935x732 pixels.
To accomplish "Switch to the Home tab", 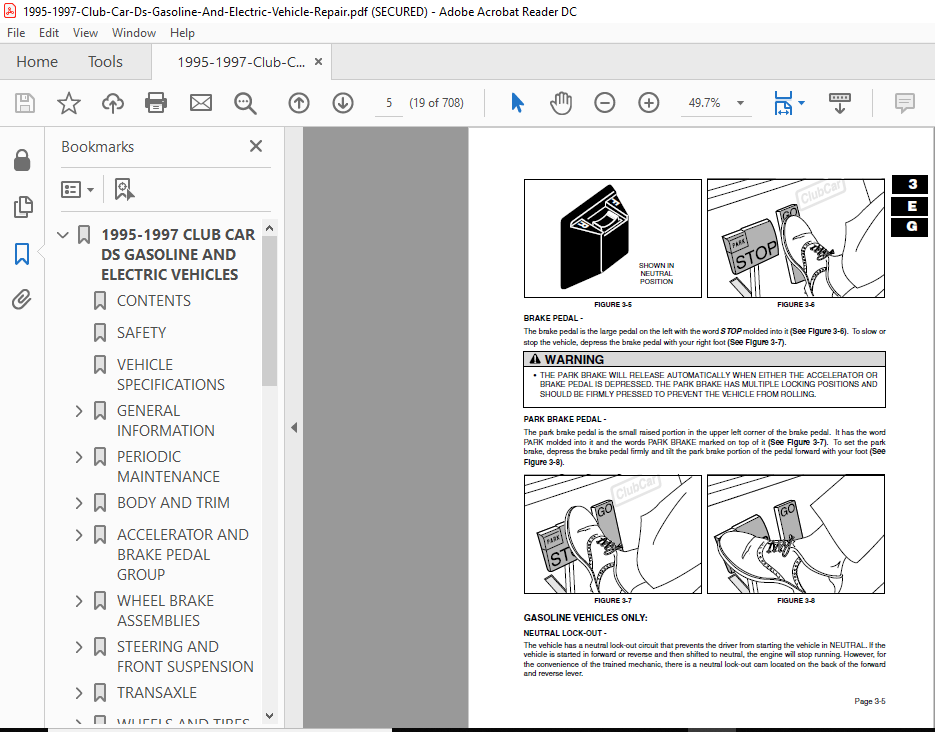I will (x=37, y=61).
